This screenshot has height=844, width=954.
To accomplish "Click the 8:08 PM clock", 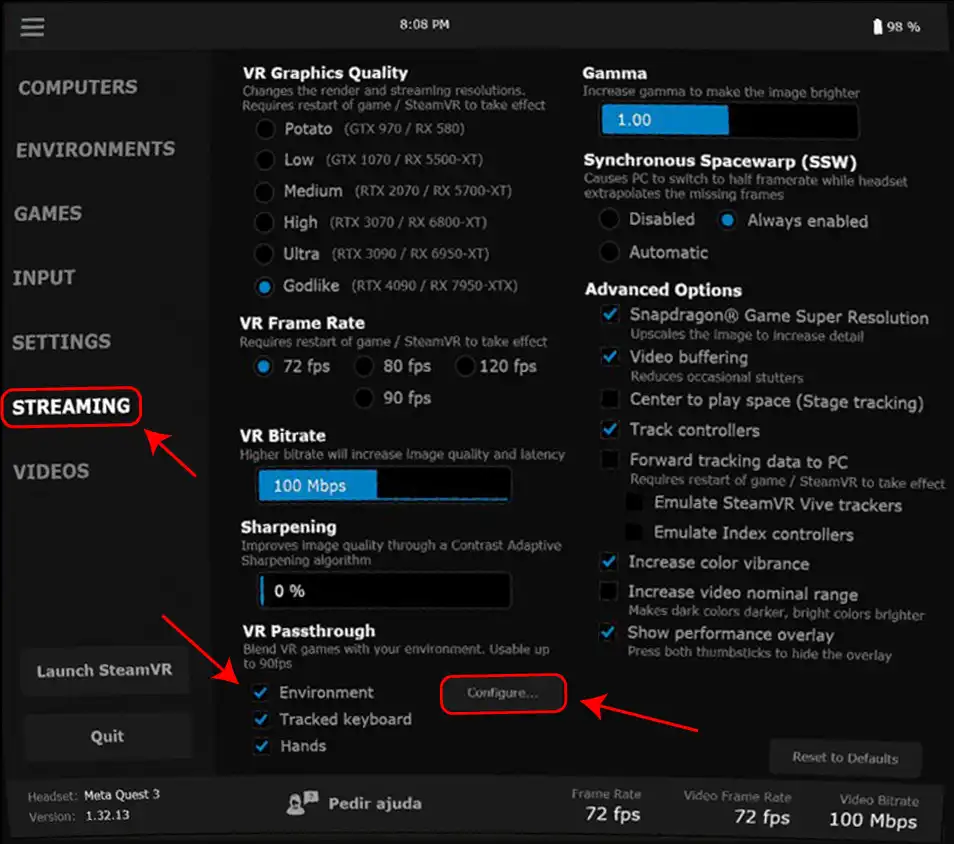I will [425, 24].
